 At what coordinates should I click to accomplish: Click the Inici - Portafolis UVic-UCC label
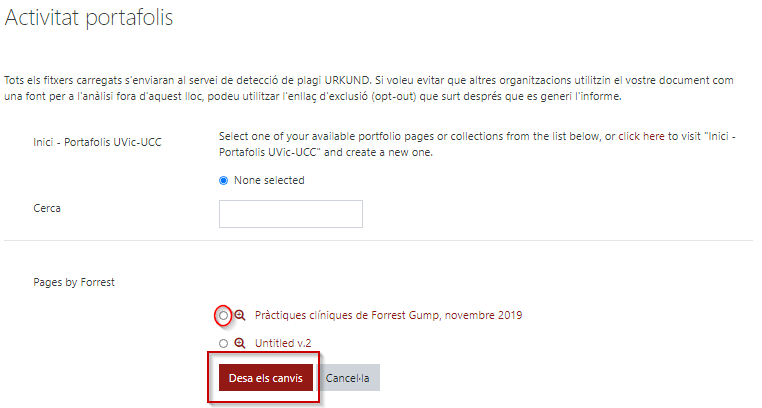coord(97,142)
